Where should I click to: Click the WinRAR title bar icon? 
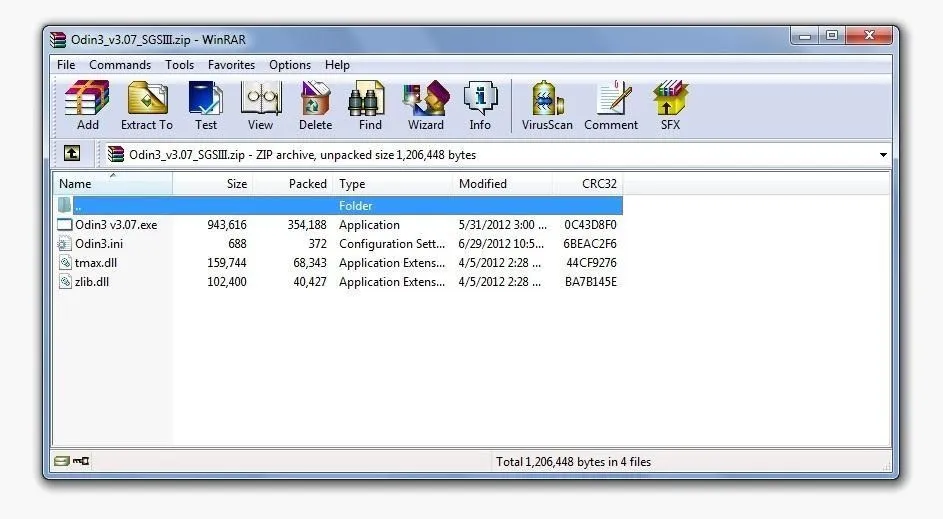tap(58, 40)
